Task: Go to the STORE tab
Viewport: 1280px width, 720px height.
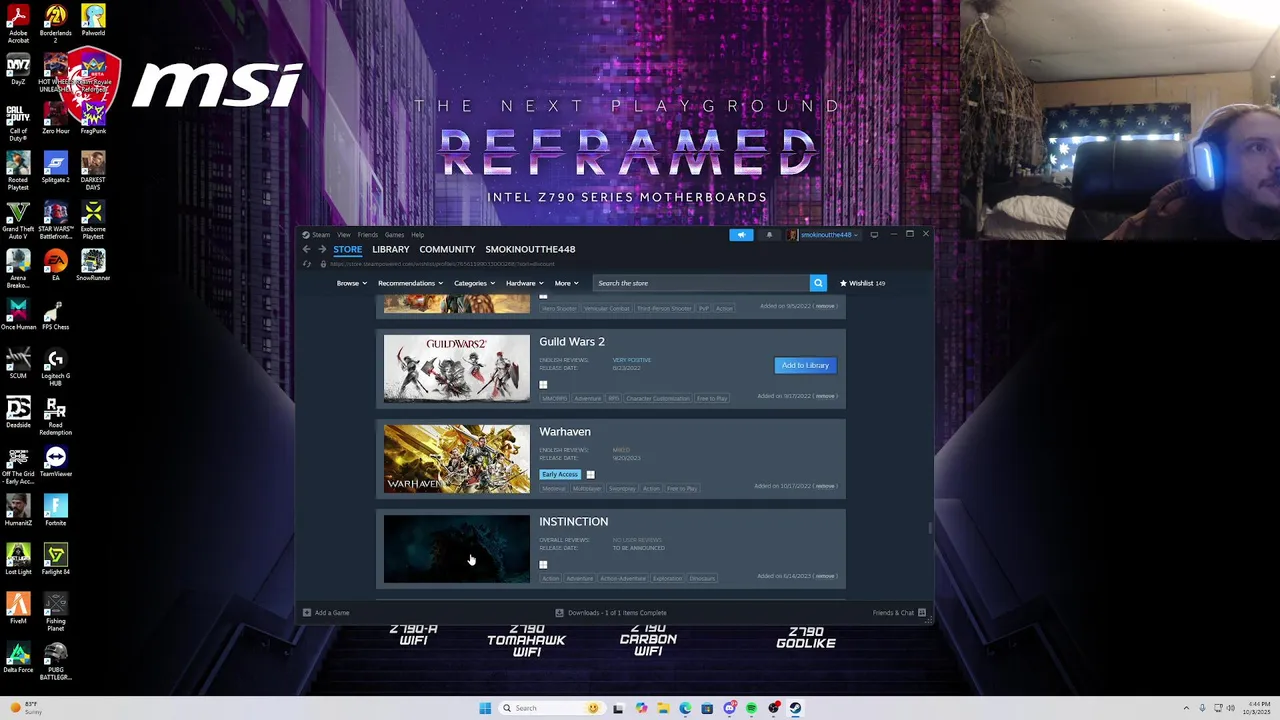Action: point(348,249)
